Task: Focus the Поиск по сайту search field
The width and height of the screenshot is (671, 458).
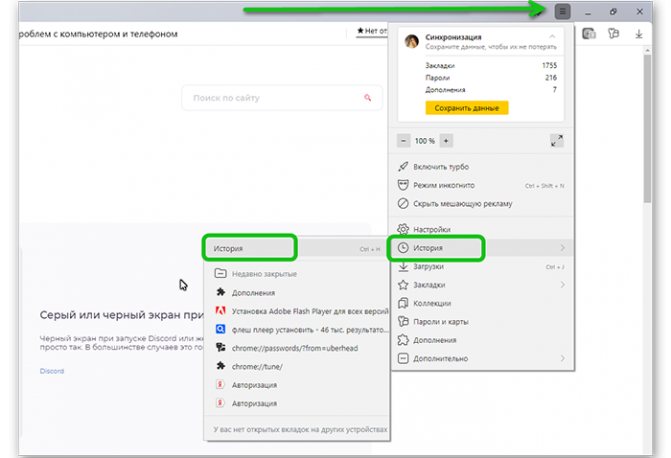Action: [x=282, y=98]
